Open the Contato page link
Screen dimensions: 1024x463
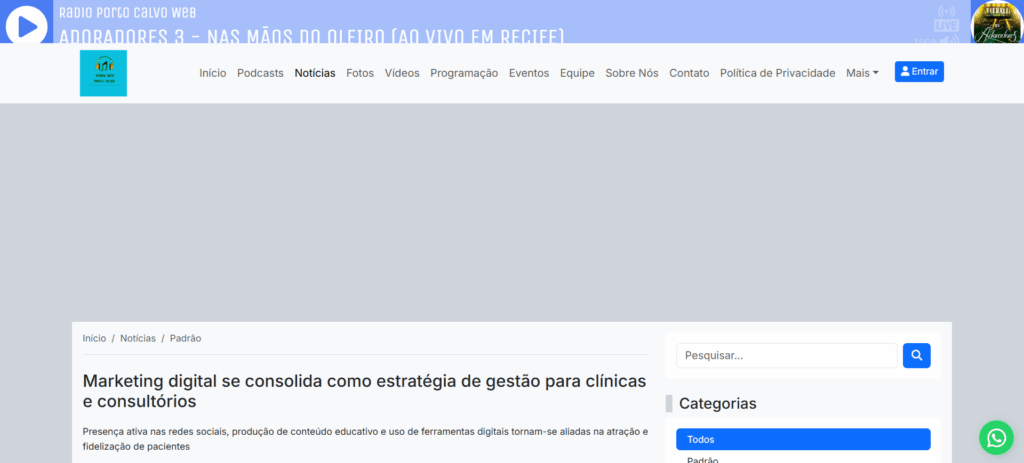click(x=689, y=73)
